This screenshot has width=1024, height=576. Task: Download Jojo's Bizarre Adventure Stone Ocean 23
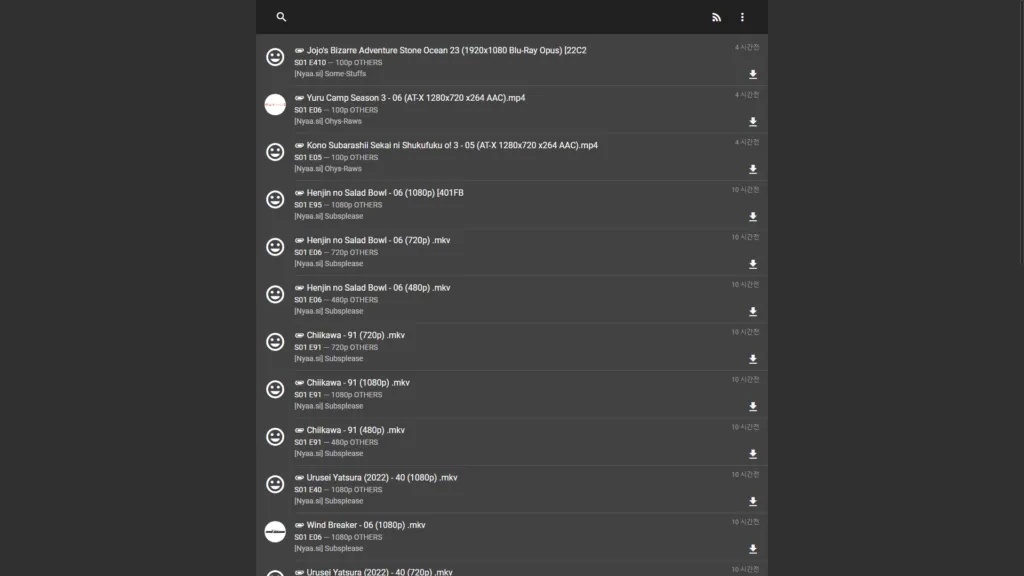753,74
